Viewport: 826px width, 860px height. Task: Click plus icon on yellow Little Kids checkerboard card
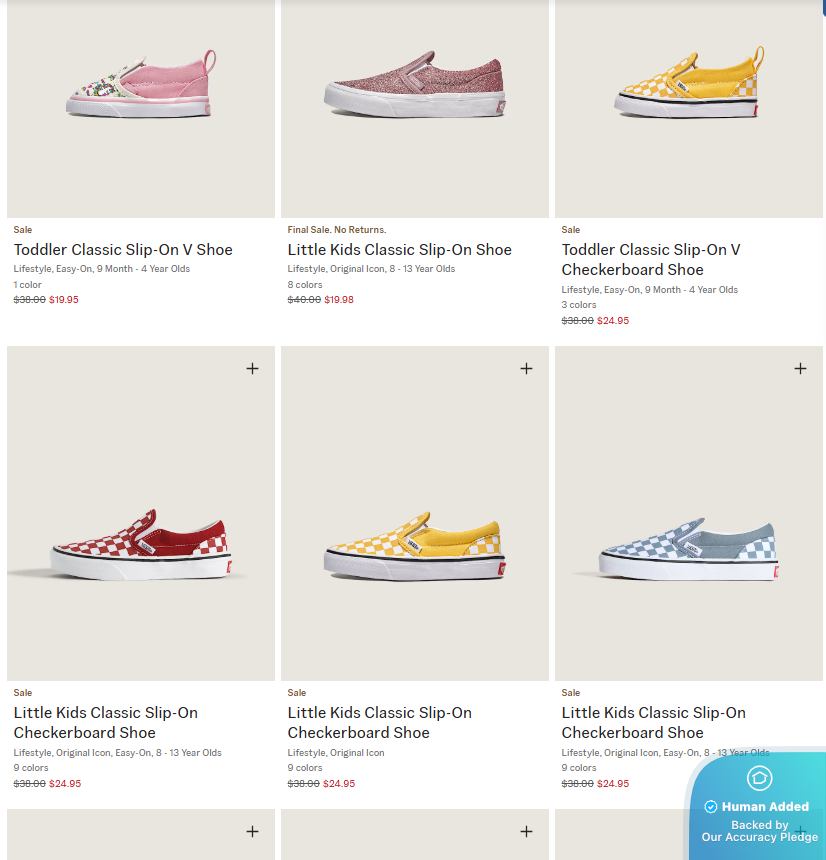pyautogui.click(x=526, y=368)
